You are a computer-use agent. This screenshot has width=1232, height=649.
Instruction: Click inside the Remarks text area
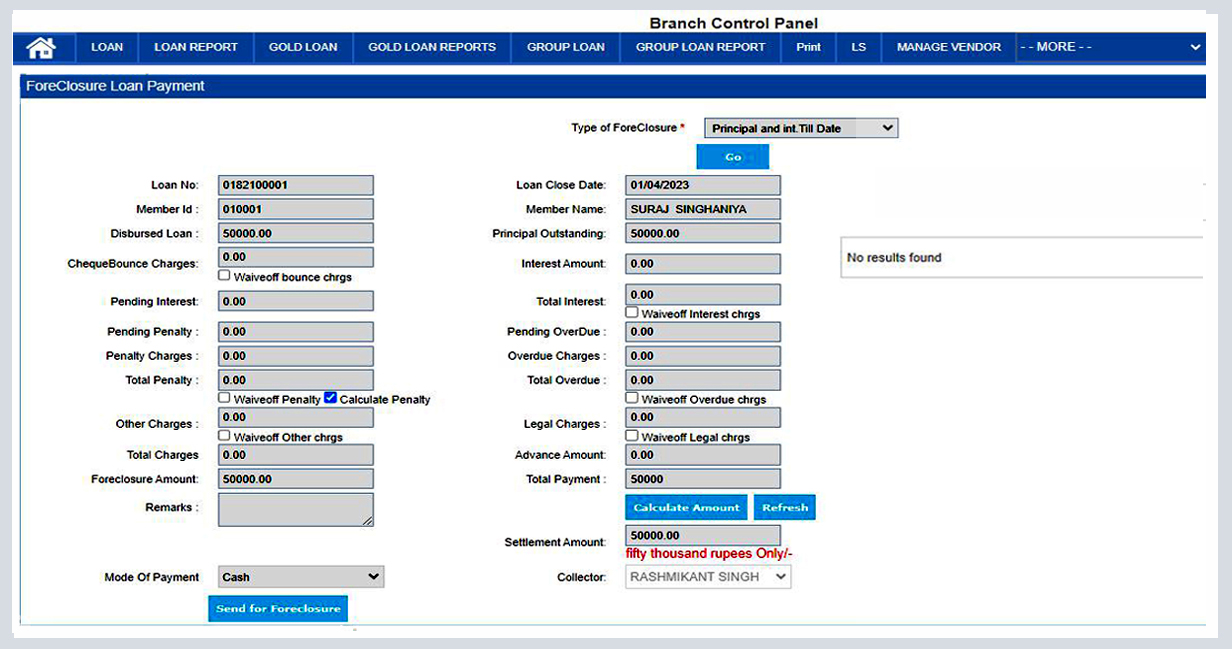click(294, 510)
